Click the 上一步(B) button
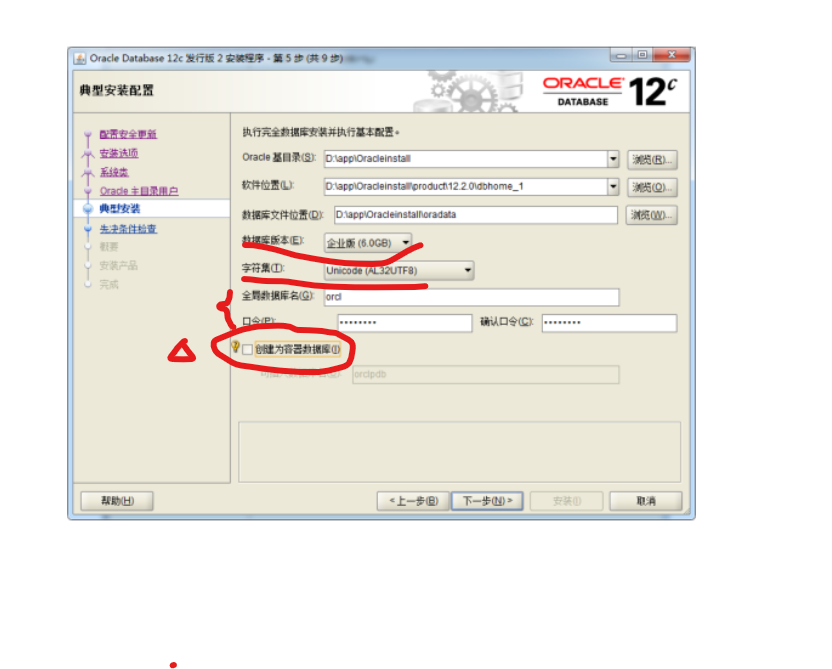 click(413, 501)
